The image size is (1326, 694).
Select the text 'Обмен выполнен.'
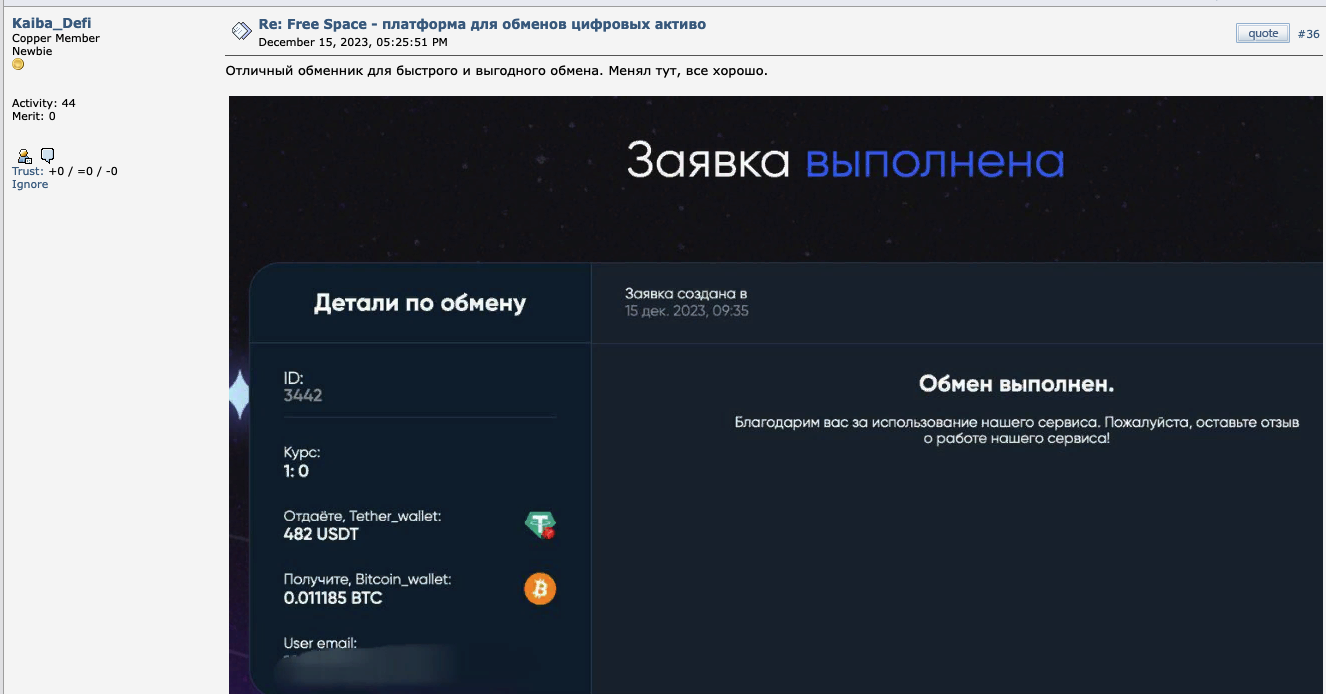pyautogui.click(x=1016, y=384)
